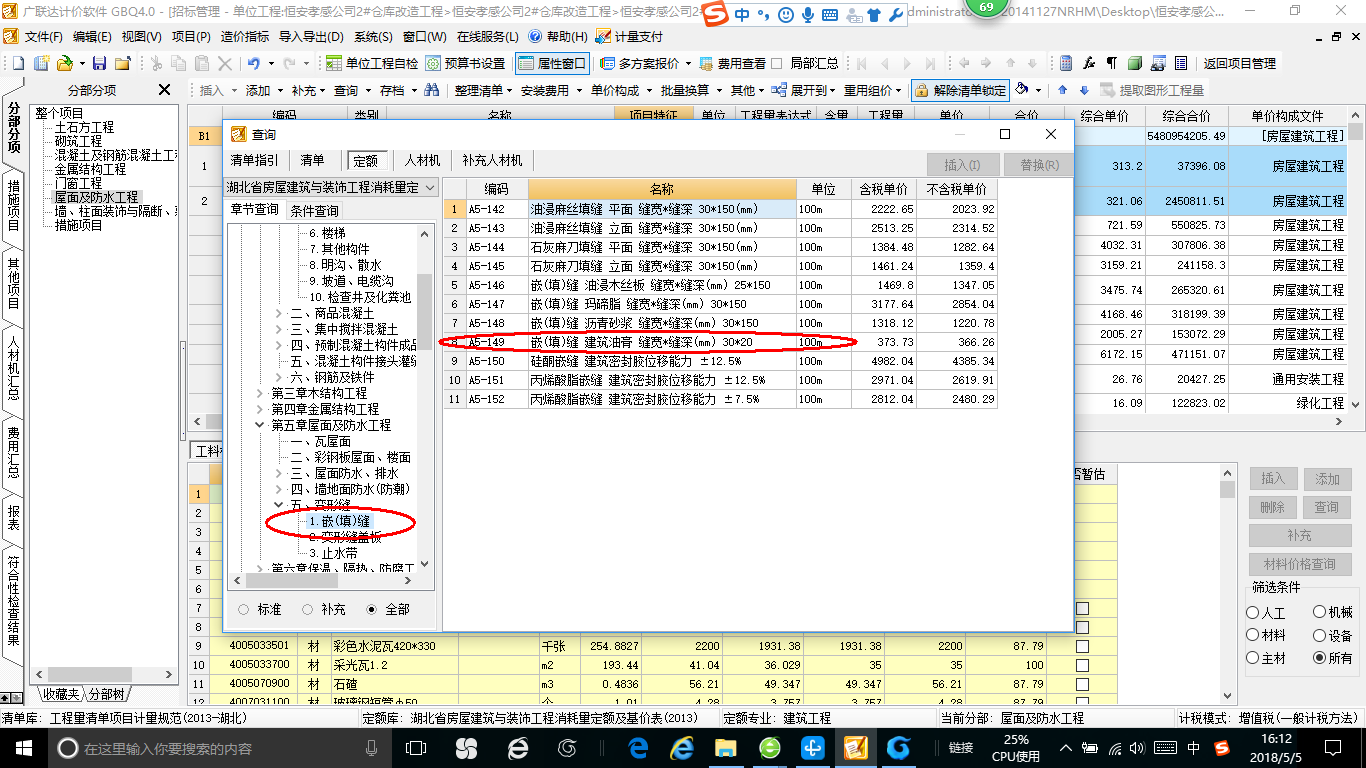The image size is (1366, 768).
Task: Click the fx formula icon
Action: (1089, 63)
